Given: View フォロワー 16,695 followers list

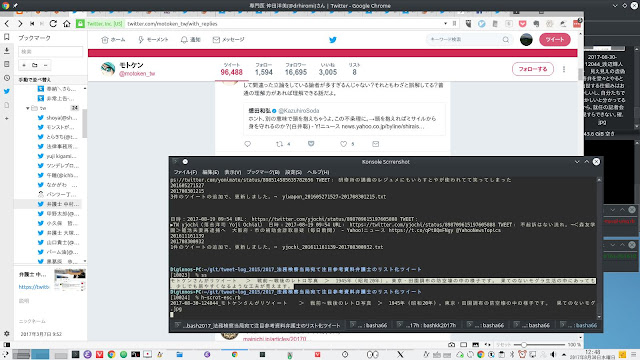Looking at the screenshot, I should (296, 69).
